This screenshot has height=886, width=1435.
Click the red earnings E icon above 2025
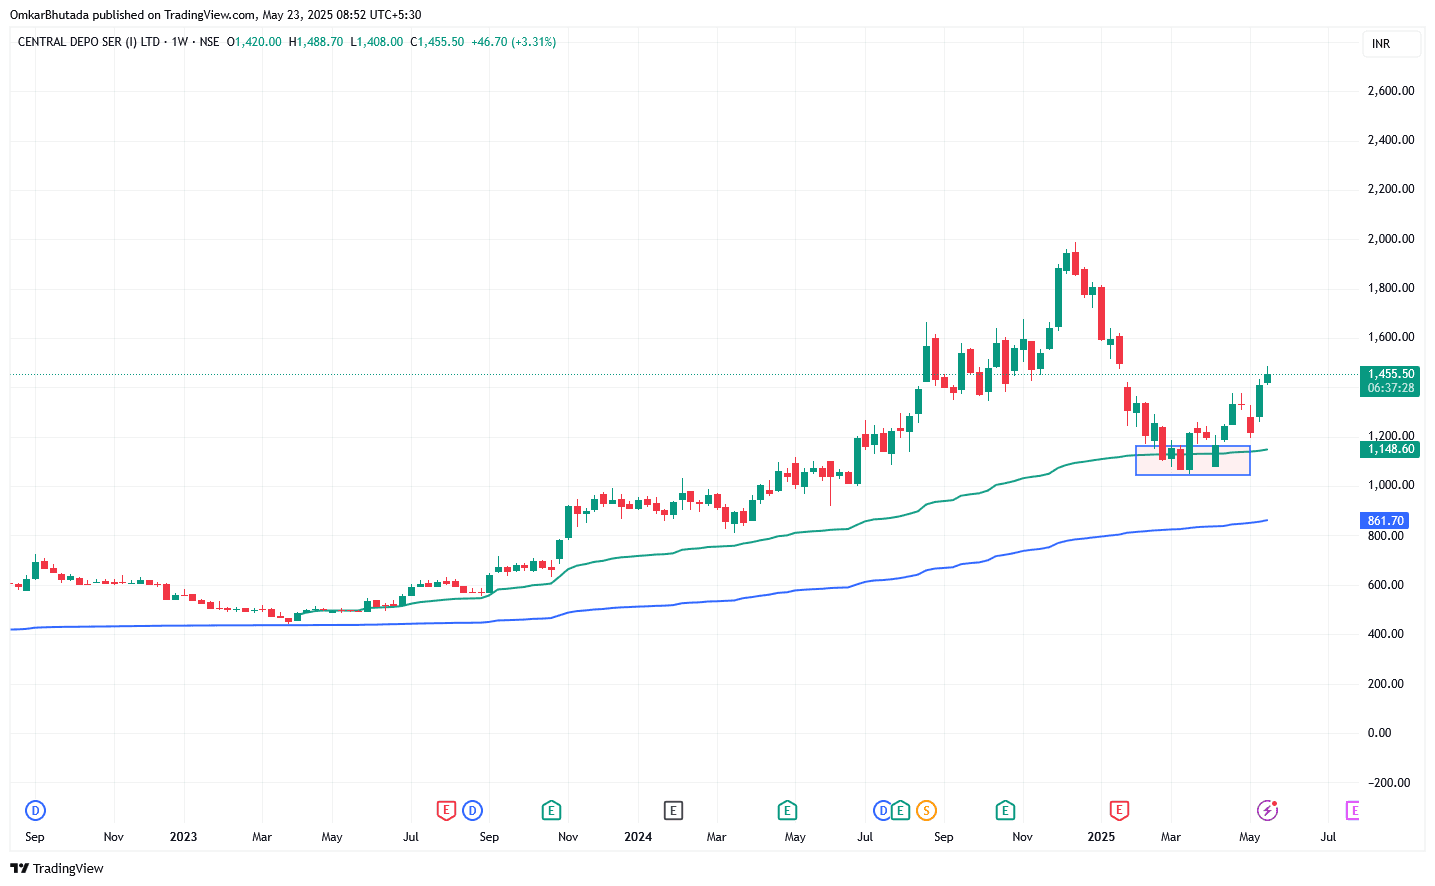click(x=1119, y=810)
